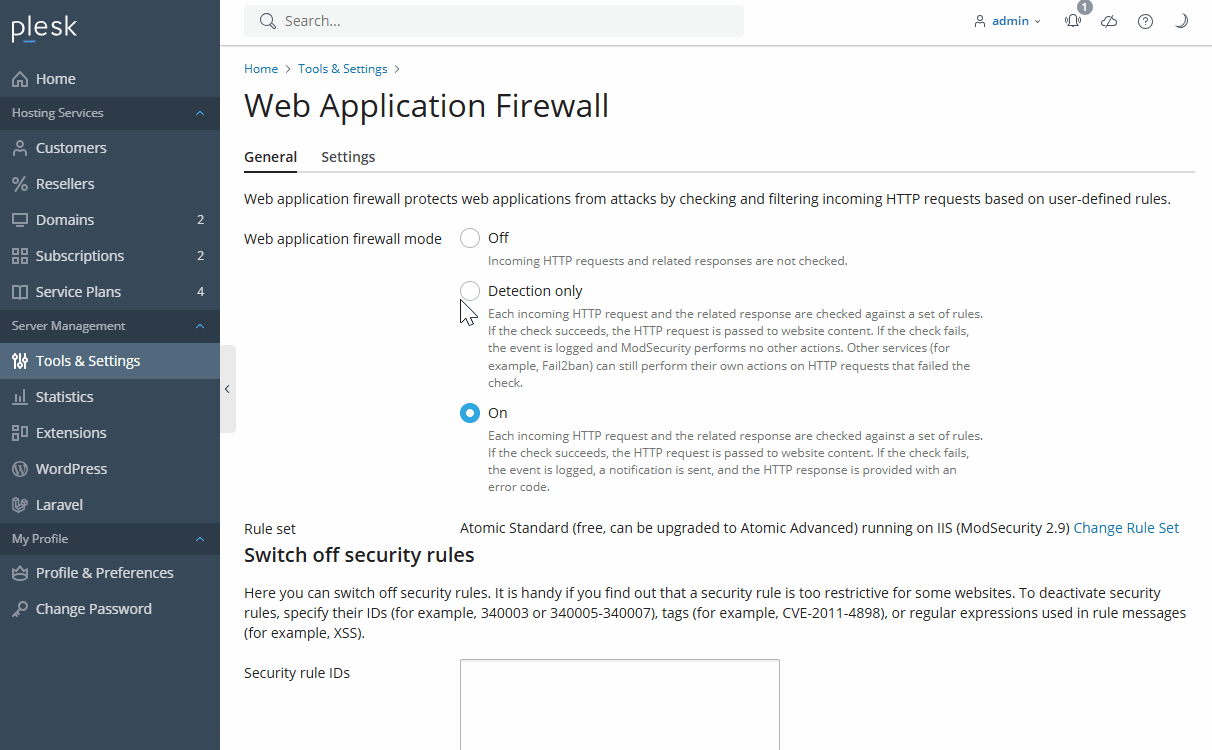Open notifications bell icon
Image resolution: width=1212 pixels, height=750 pixels.
click(1073, 21)
